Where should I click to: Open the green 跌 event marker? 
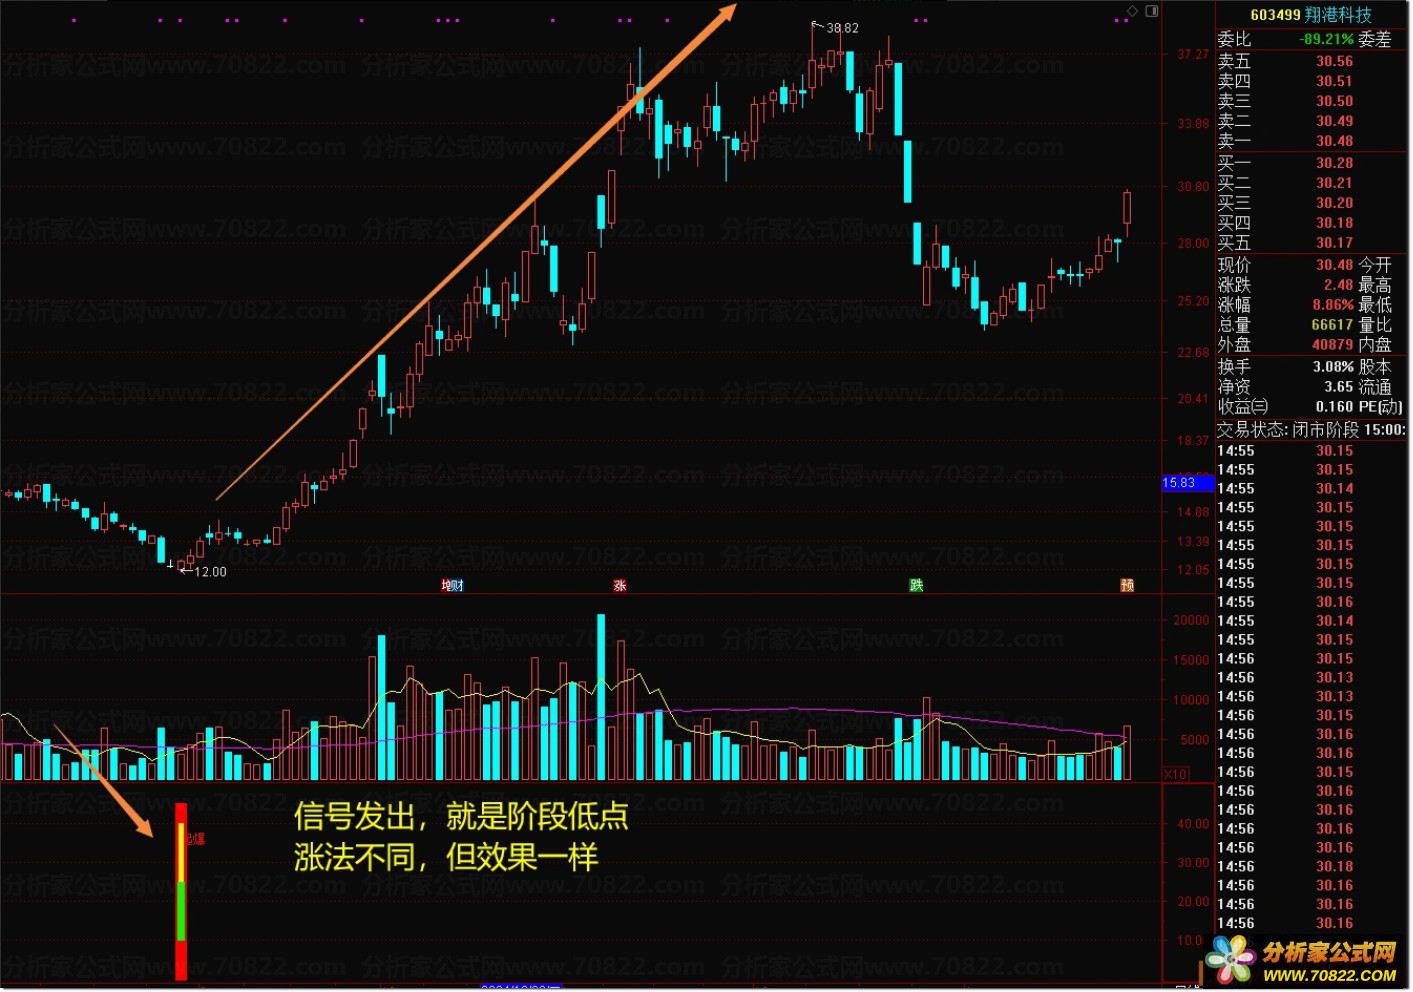coord(916,586)
